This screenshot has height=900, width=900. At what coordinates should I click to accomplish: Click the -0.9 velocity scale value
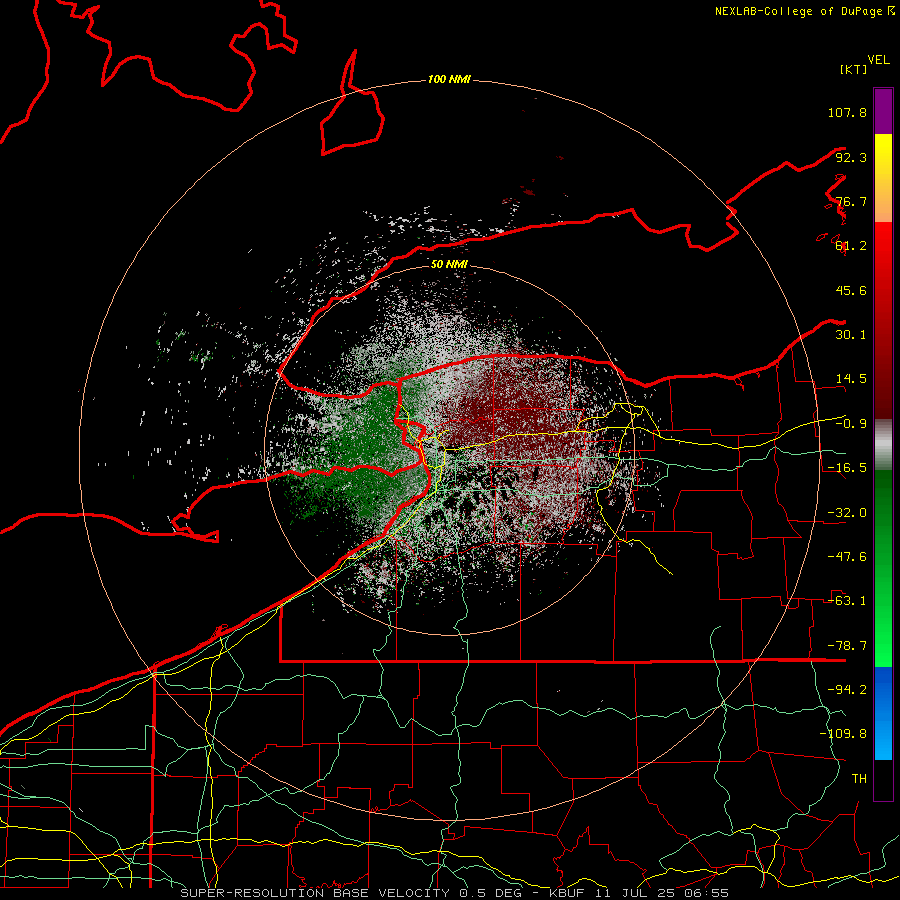click(851, 424)
